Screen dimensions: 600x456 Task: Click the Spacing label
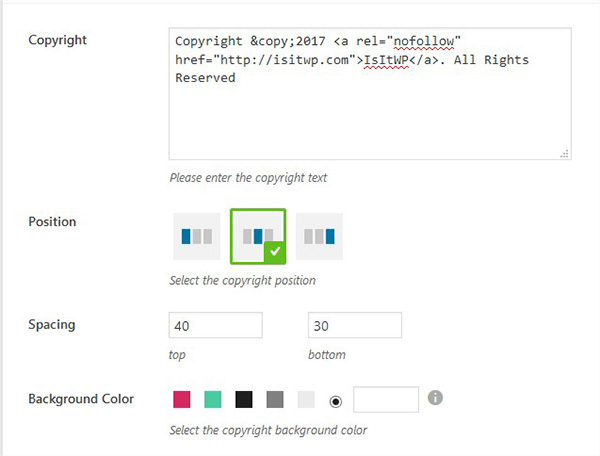click(x=52, y=325)
